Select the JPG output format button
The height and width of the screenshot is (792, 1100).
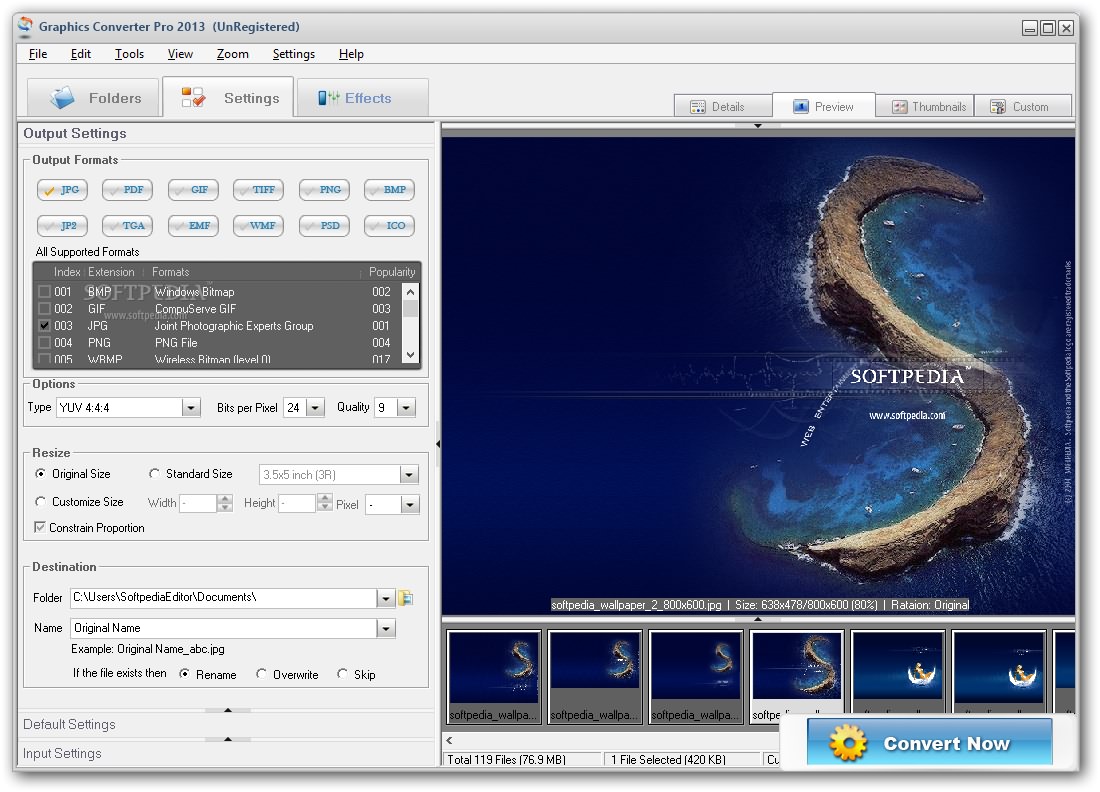pyautogui.click(x=62, y=190)
